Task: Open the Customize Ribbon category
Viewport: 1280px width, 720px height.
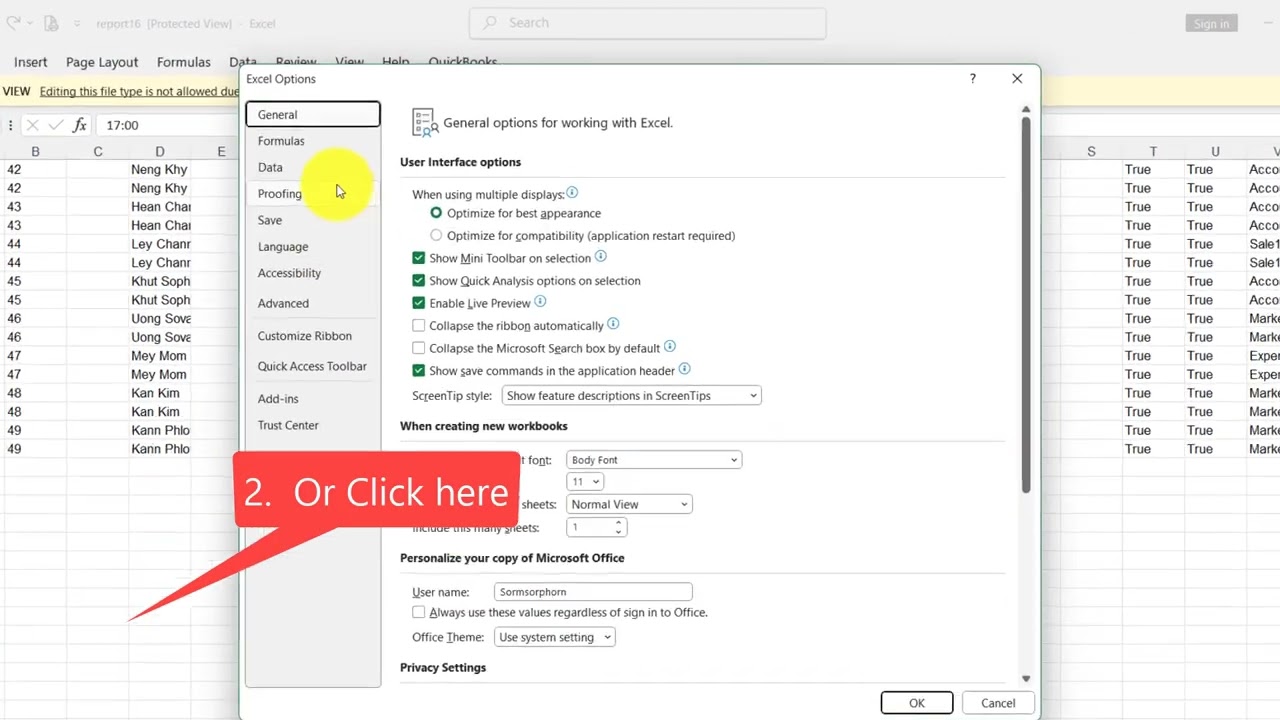Action: (313, 336)
